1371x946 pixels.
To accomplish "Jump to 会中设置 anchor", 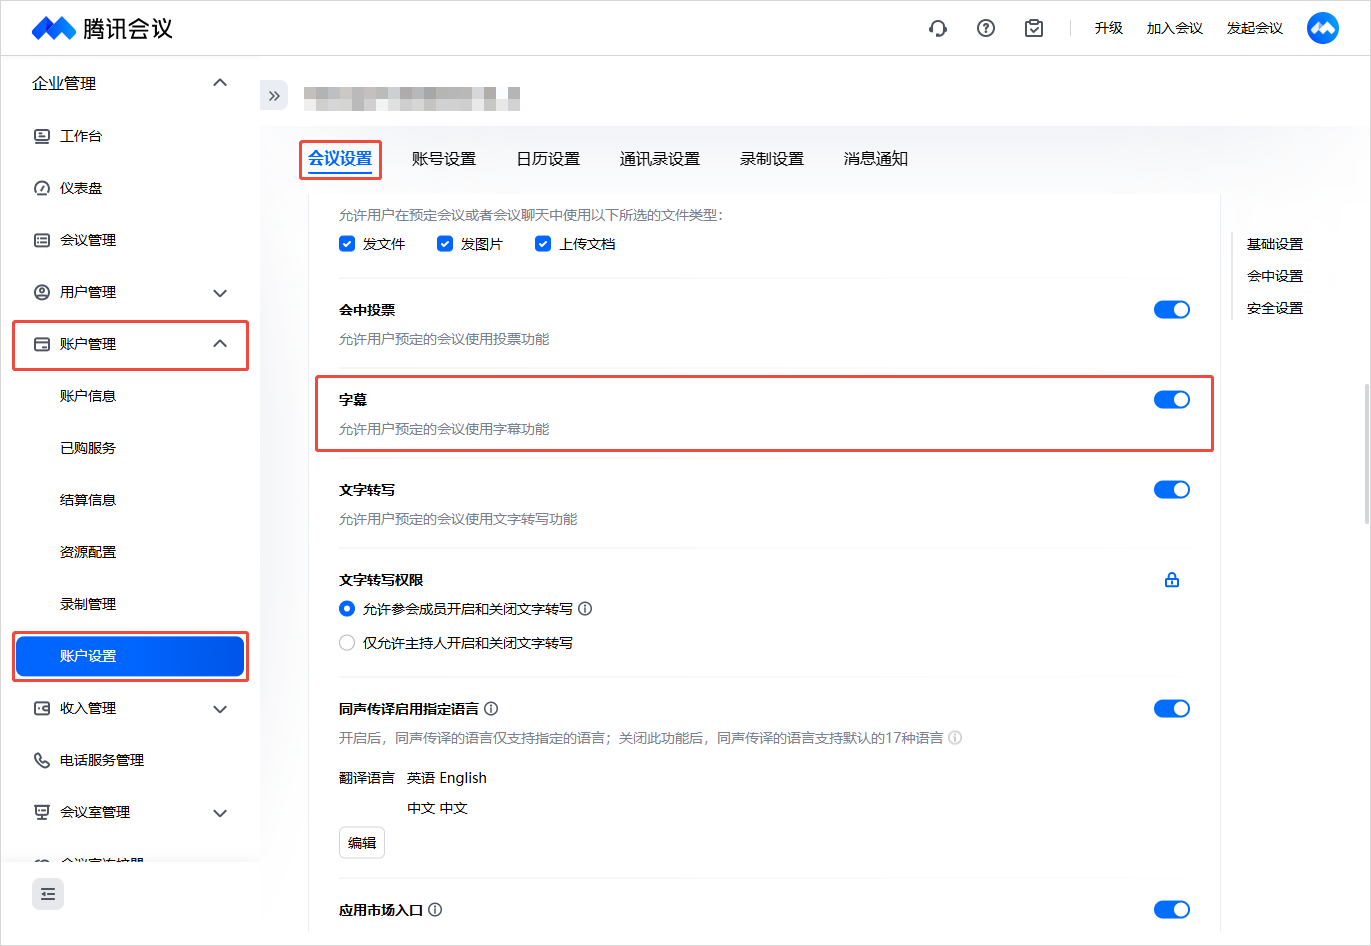I will pos(1275,276).
